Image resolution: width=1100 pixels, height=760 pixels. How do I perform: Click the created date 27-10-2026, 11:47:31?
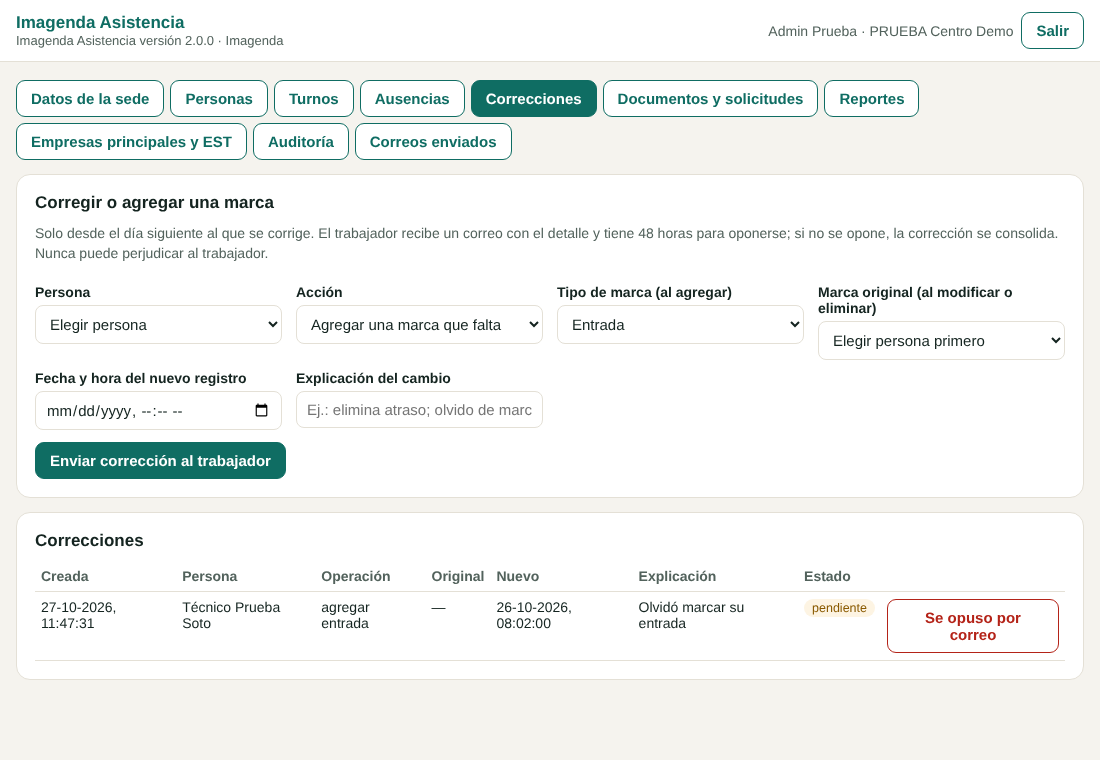[x=79, y=615]
